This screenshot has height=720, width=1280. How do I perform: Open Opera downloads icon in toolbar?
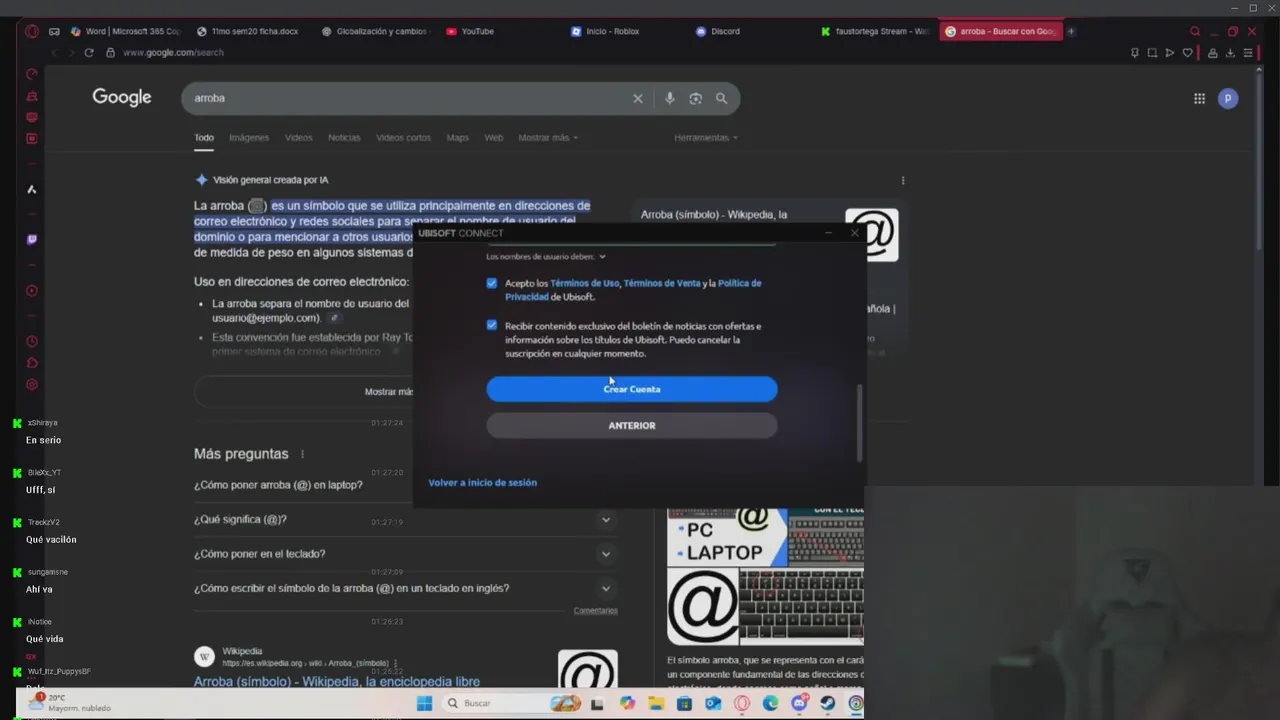[x=1230, y=52]
